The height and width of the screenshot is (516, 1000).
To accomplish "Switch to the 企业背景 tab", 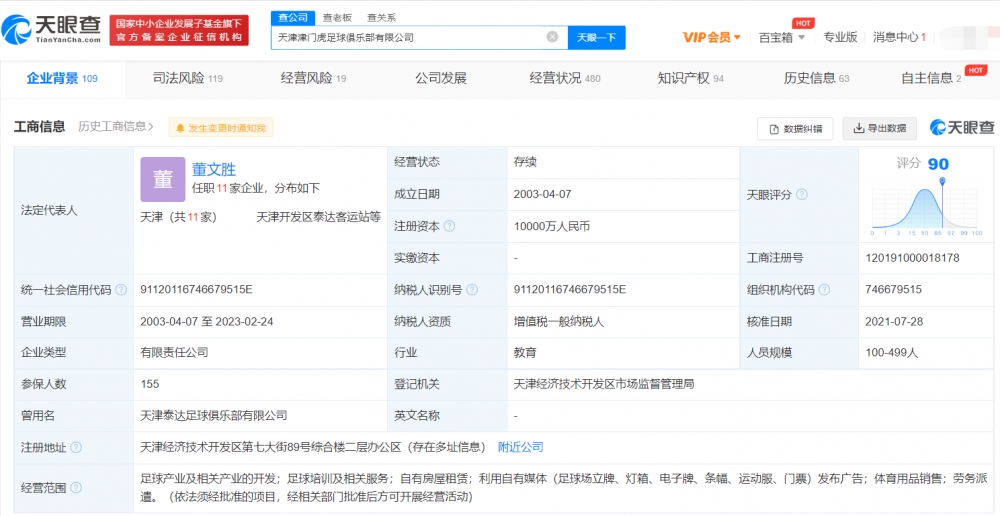I will coord(62,78).
